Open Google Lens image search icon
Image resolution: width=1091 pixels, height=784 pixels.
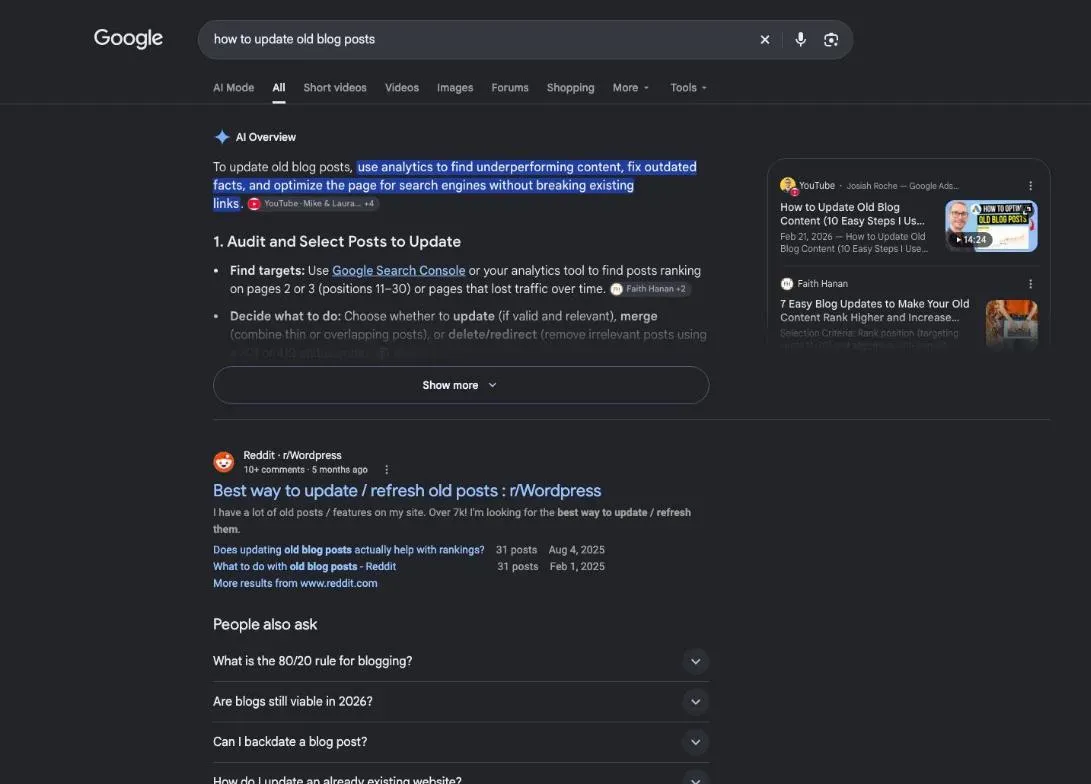pyautogui.click(x=831, y=40)
